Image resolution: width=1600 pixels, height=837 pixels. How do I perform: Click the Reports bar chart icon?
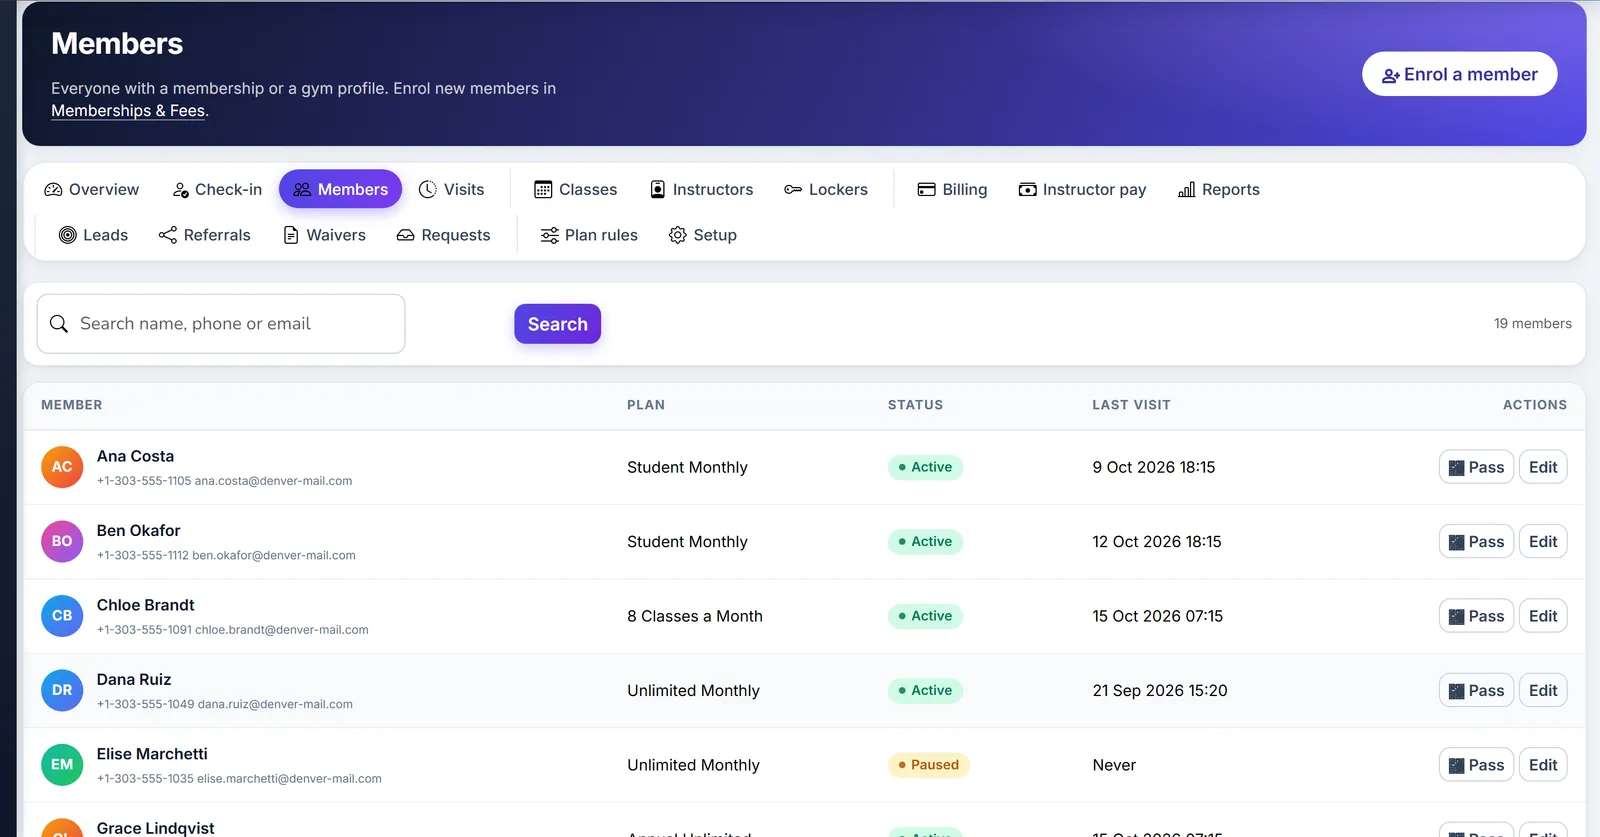1187,189
